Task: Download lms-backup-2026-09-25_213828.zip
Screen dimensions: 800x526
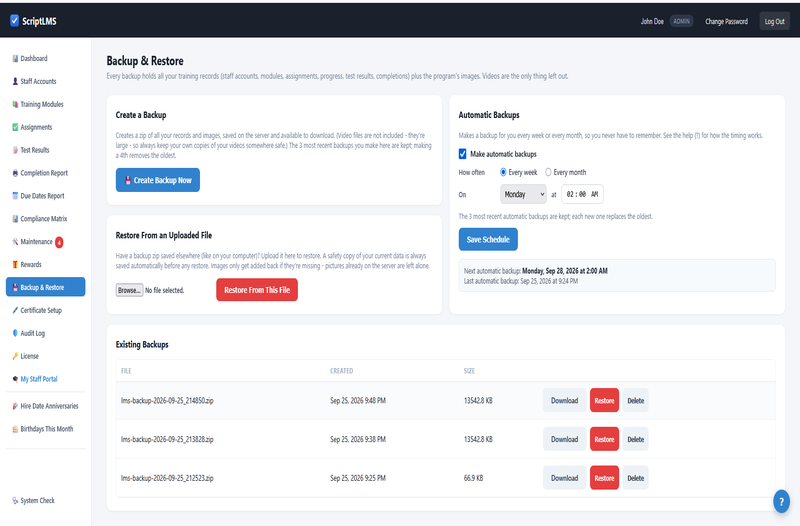Action: point(564,439)
